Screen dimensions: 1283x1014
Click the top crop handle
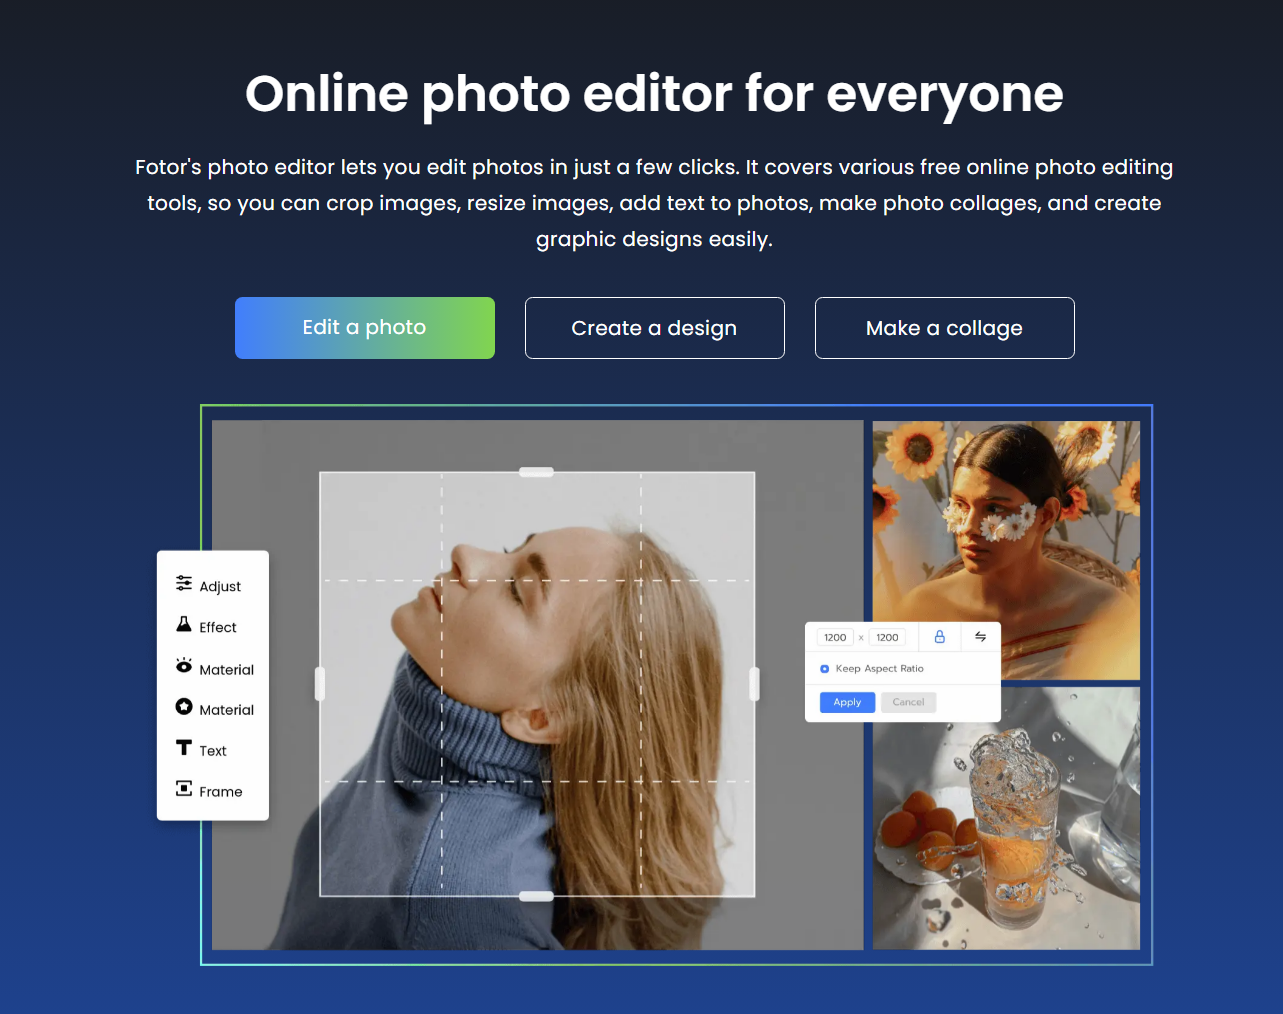[537, 472]
